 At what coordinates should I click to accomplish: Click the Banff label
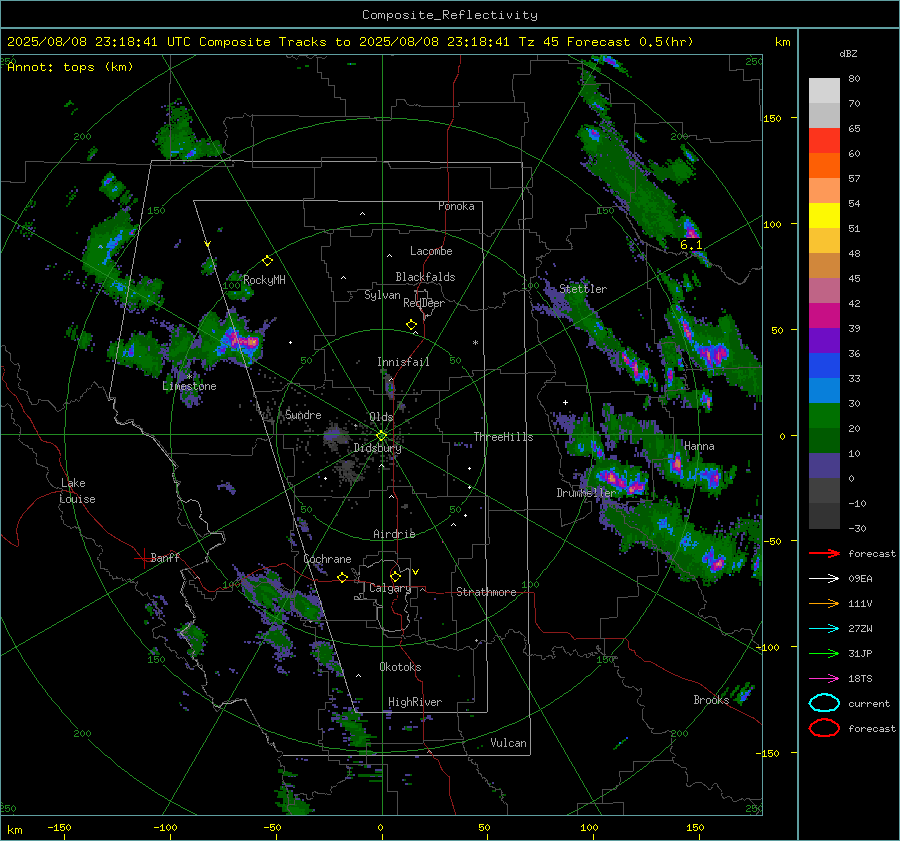(x=165, y=557)
